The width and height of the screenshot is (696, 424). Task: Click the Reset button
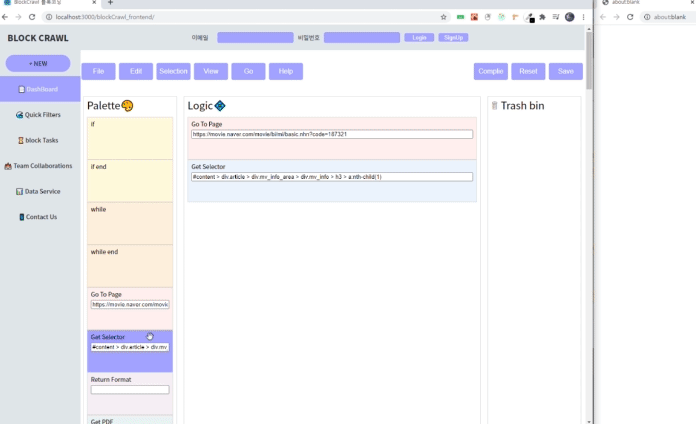(x=528, y=71)
